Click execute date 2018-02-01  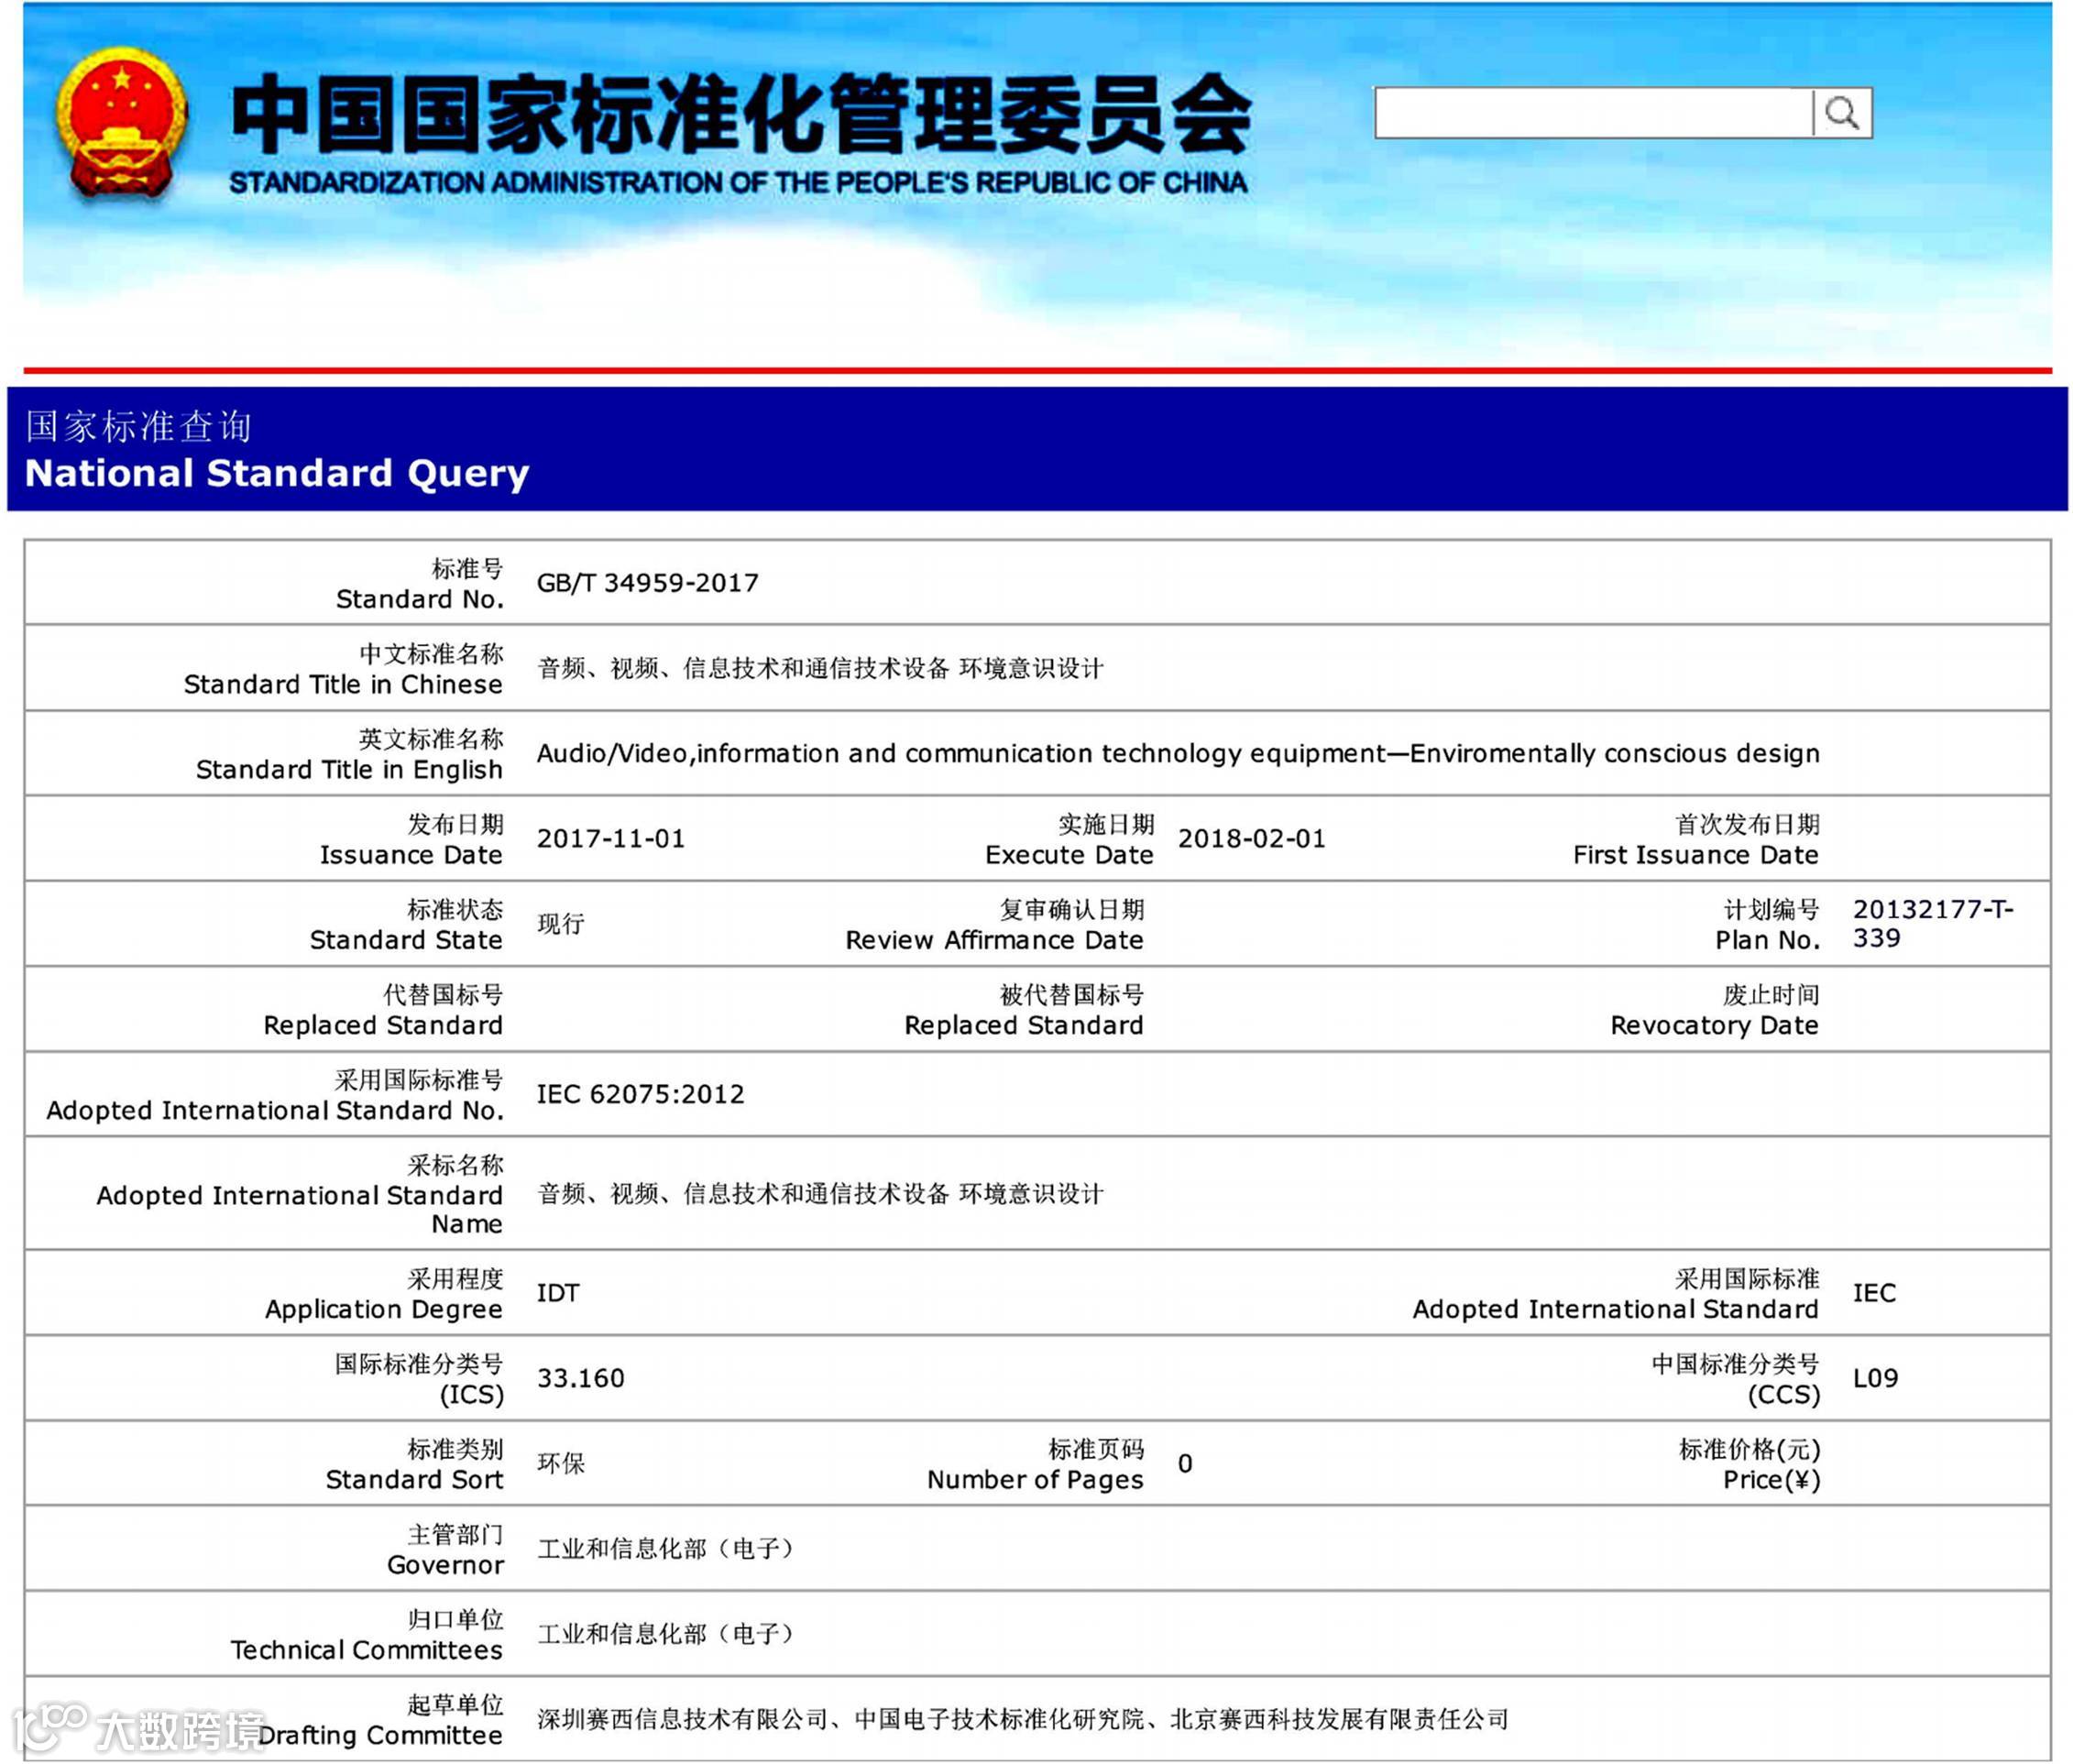[x=1251, y=838]
